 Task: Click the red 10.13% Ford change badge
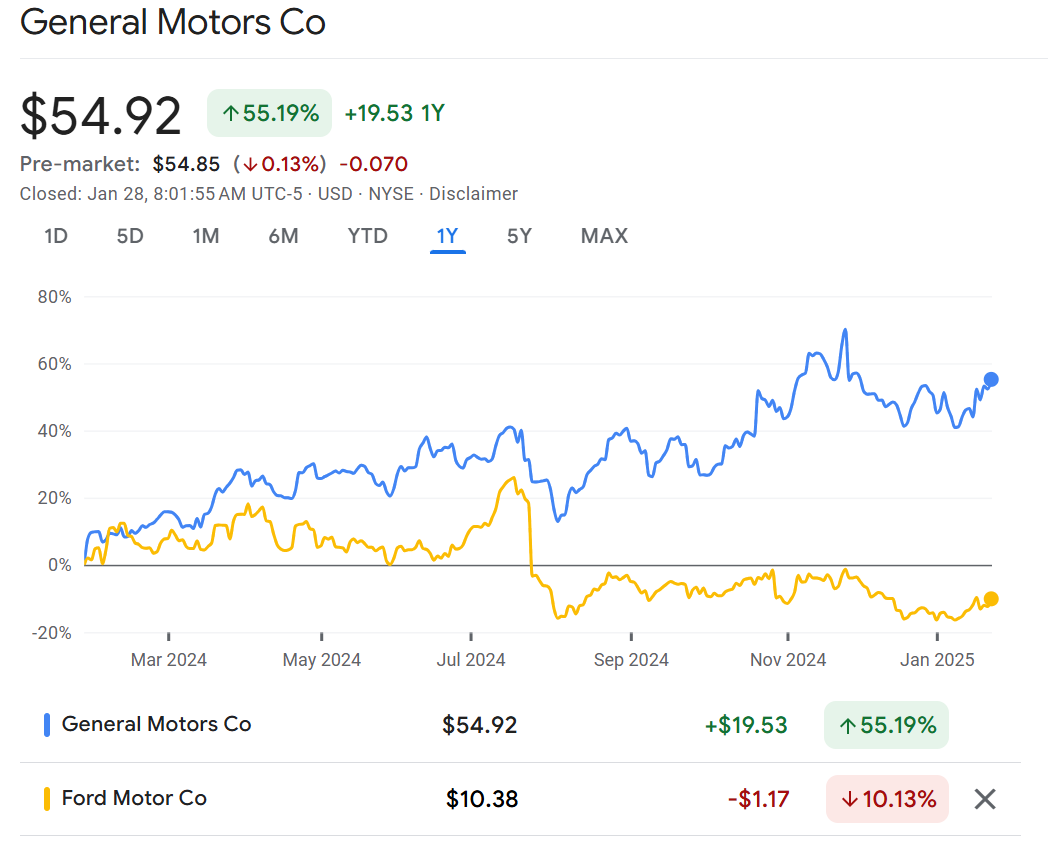887,799
